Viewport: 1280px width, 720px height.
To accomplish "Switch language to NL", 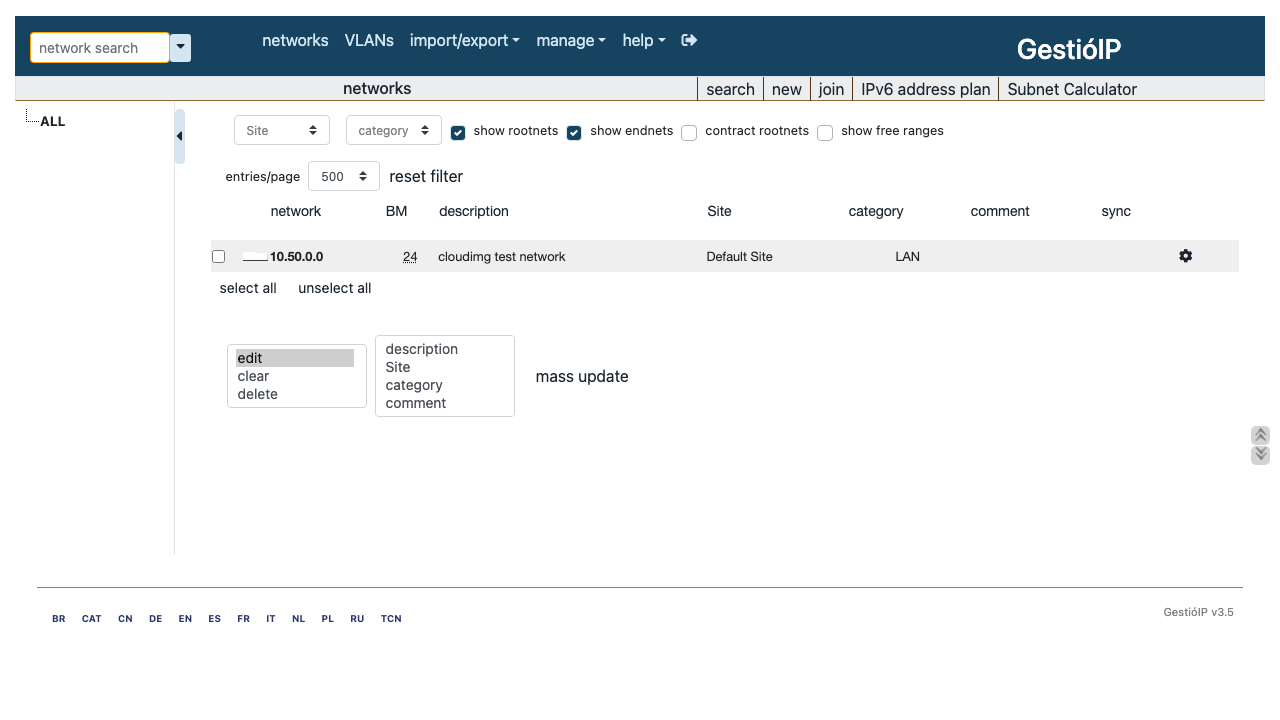I will click(x=298, y=619).
